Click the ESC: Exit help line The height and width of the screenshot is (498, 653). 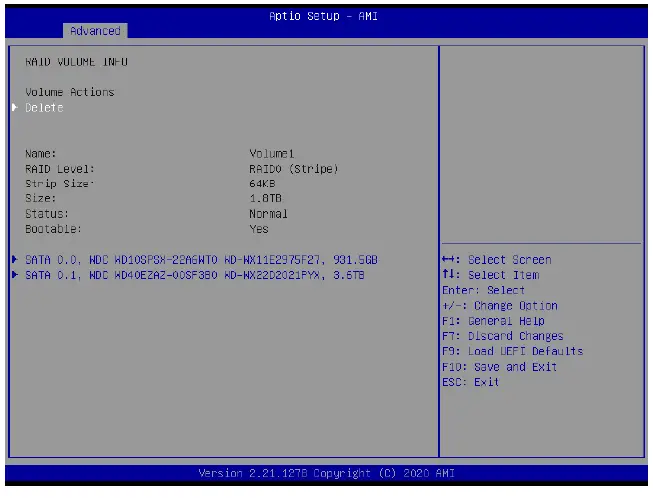470,382
